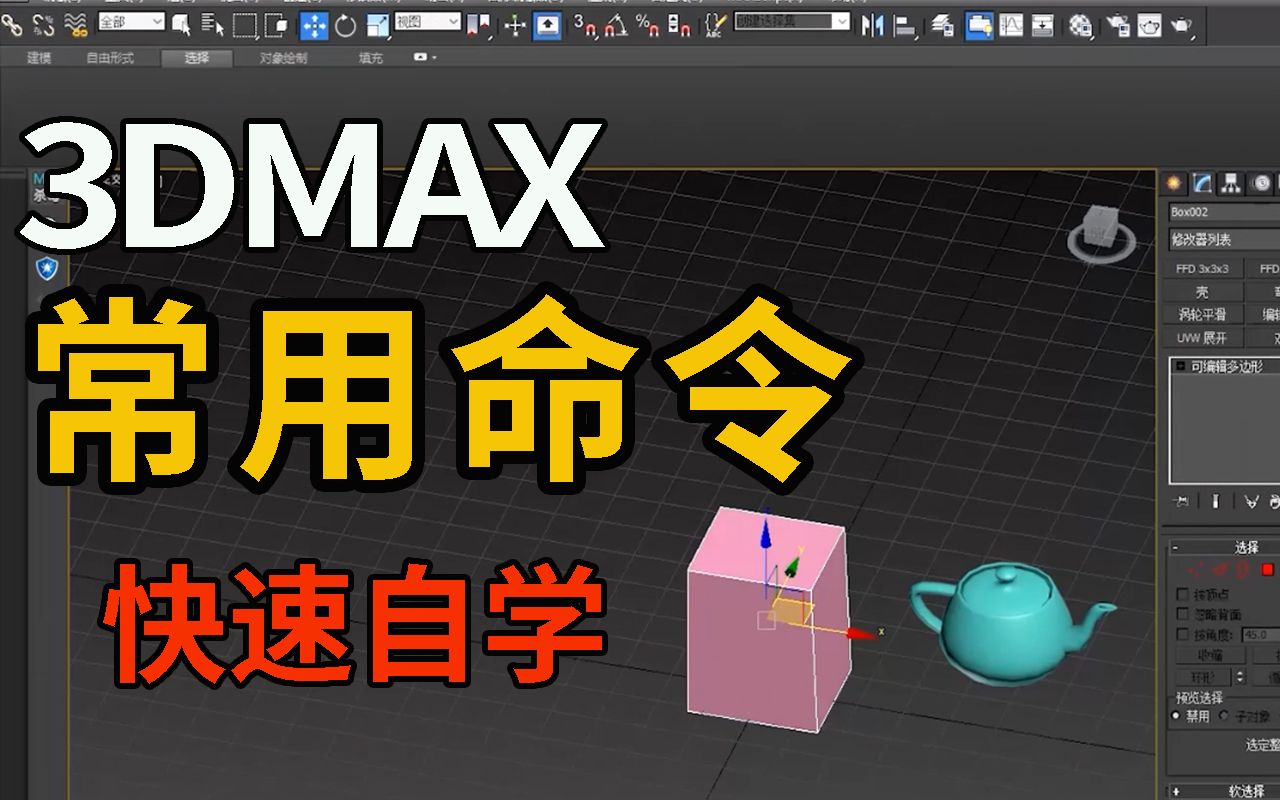Viewport: 1280px width, 800px height.
Task: Click Make Unique icon below stack
Action: click(1250, 502)
